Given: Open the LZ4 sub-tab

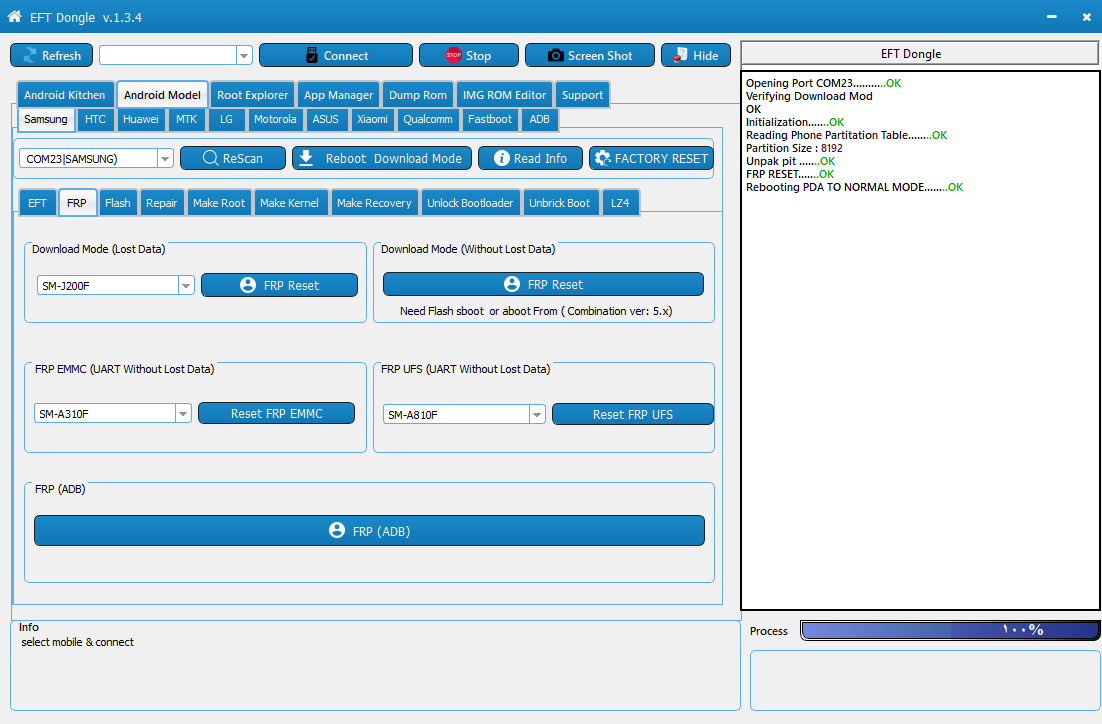Looking at the screenshot, I should pyautogui.click(x=620, y=203).
